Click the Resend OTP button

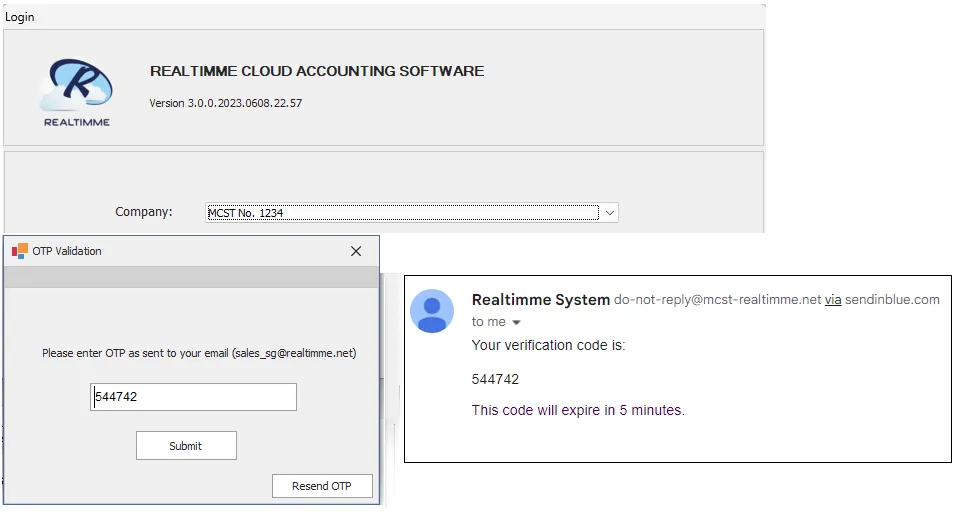coord(322,486)
